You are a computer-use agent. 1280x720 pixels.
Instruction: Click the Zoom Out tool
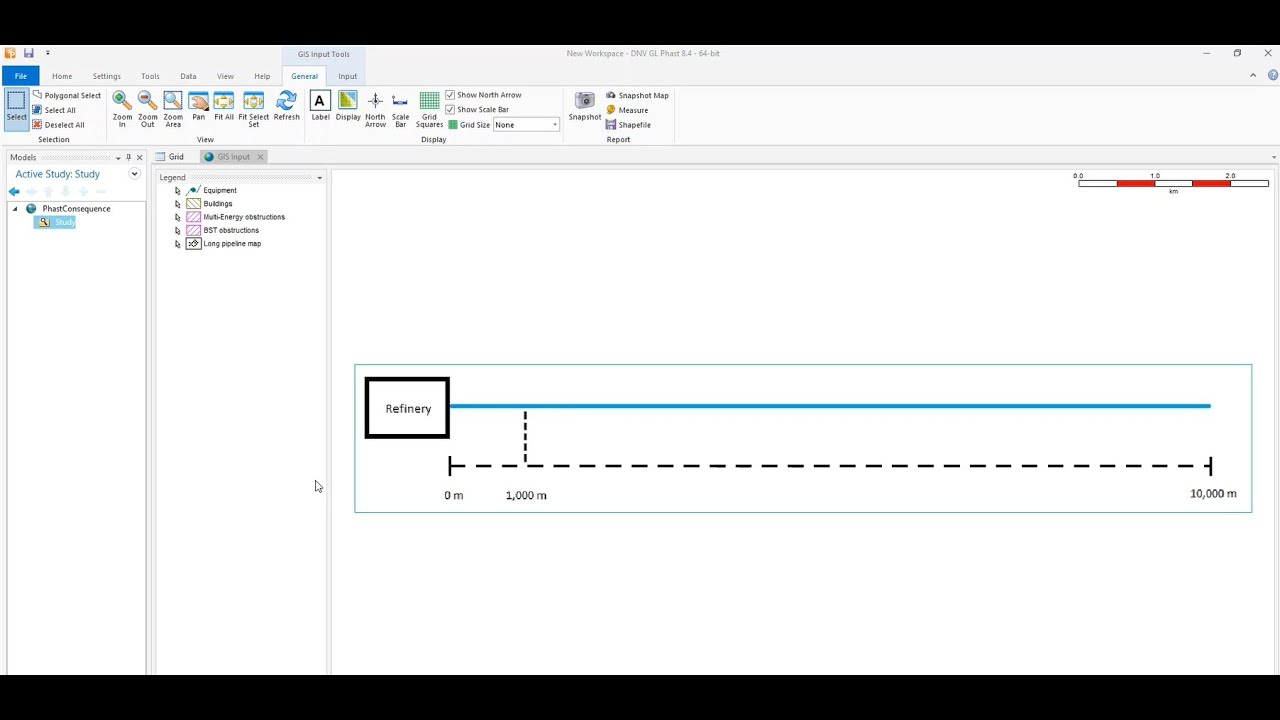(147, 108)
